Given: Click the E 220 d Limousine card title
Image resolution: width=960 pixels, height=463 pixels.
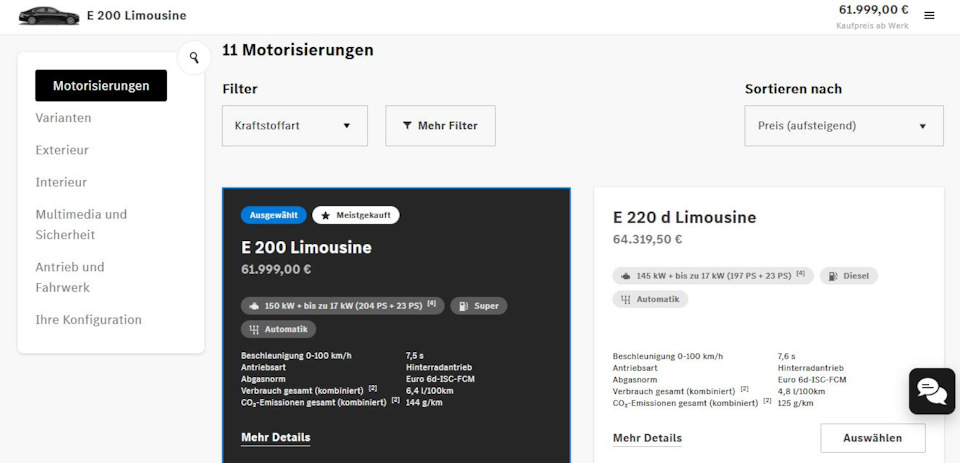Looking at the screenshot, I should click(x=684, y=217).
